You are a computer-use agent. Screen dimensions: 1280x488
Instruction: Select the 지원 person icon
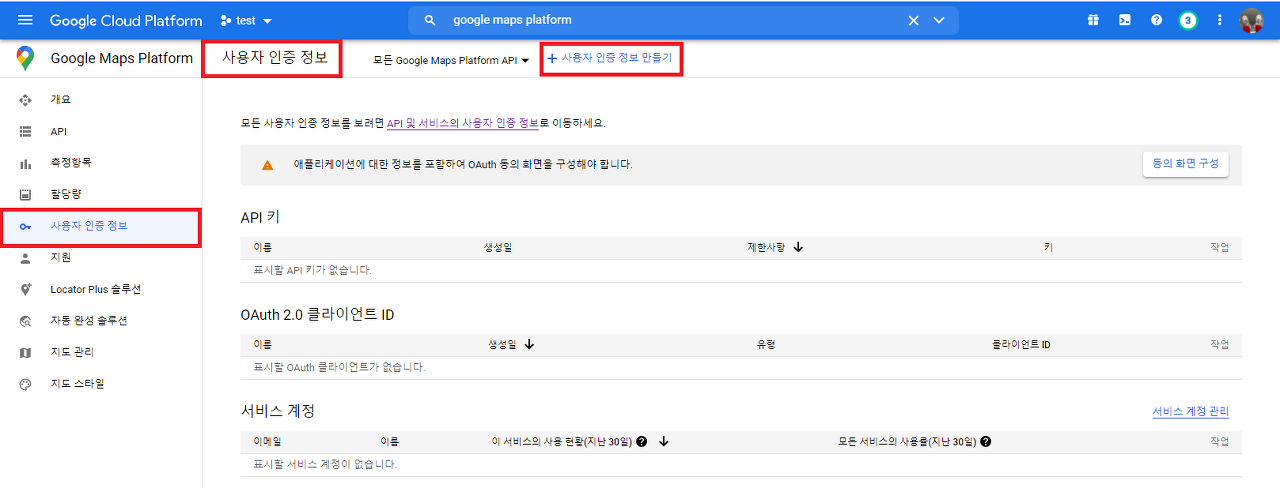26,257
